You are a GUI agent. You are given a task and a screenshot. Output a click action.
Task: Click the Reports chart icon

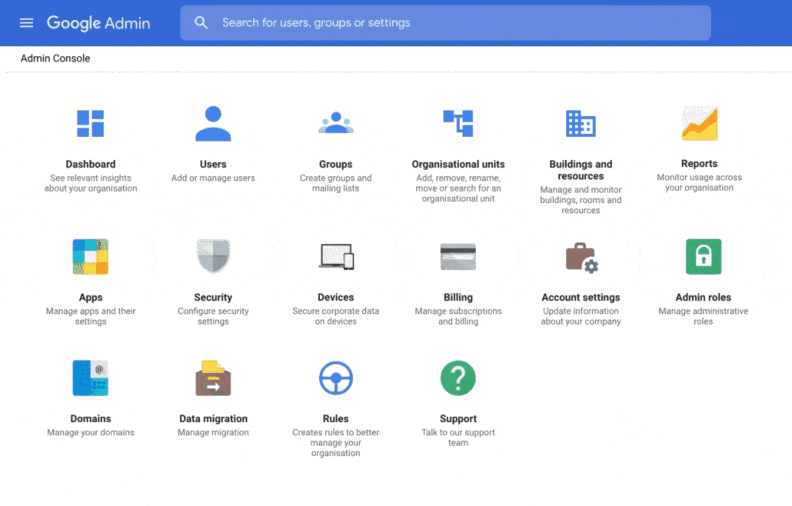[x=700, y=123]
